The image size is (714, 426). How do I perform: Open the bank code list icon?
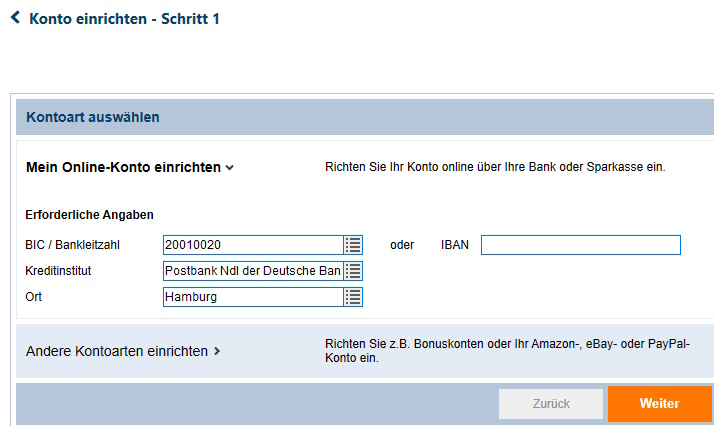click(353, 245)
